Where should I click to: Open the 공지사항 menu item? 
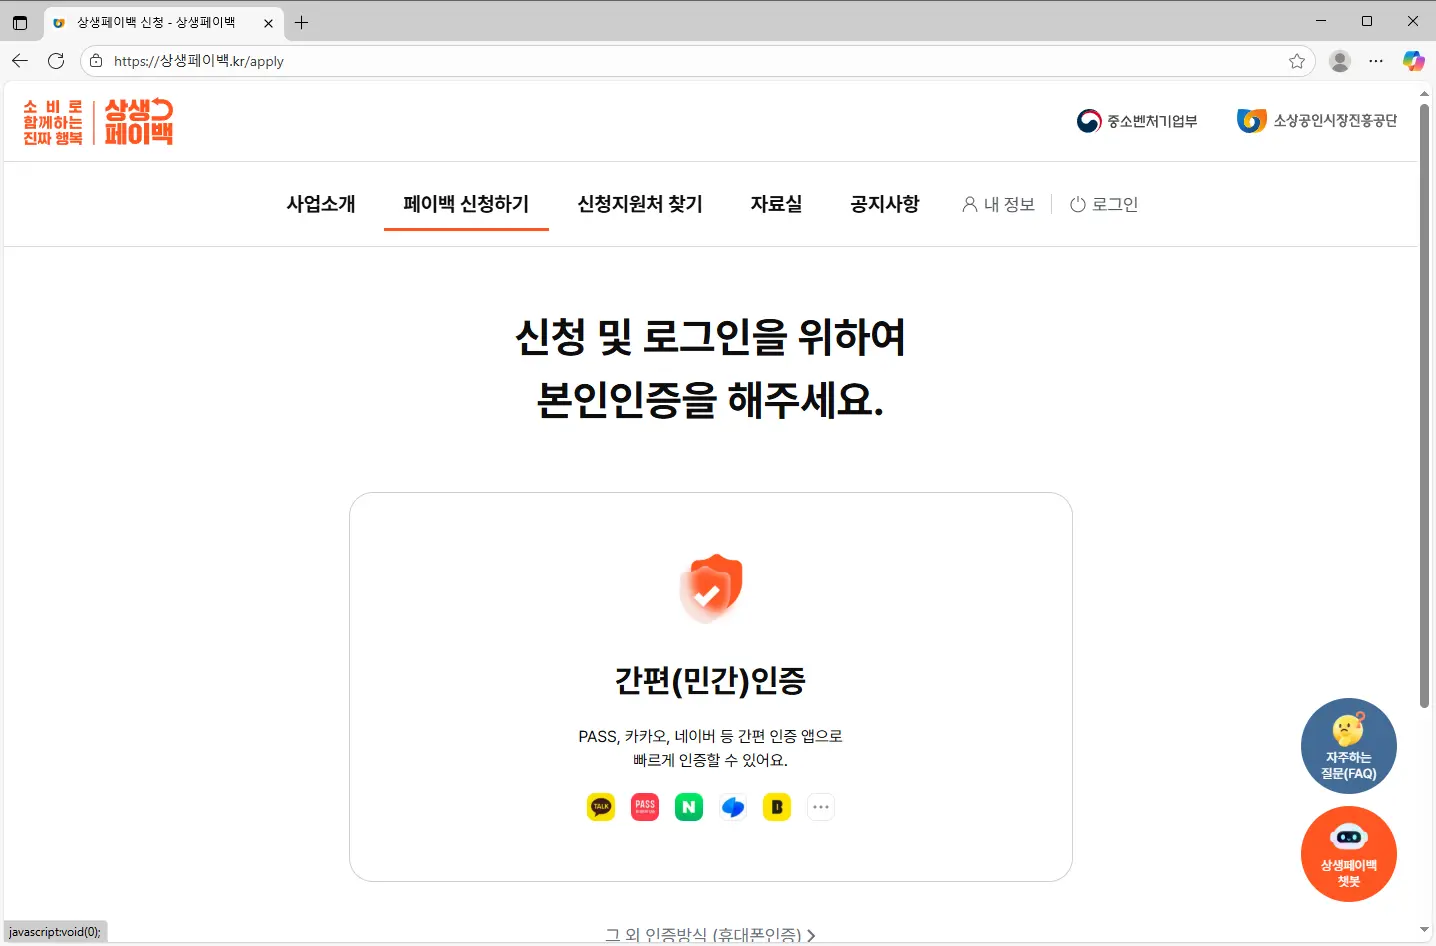tap(885, 204)
